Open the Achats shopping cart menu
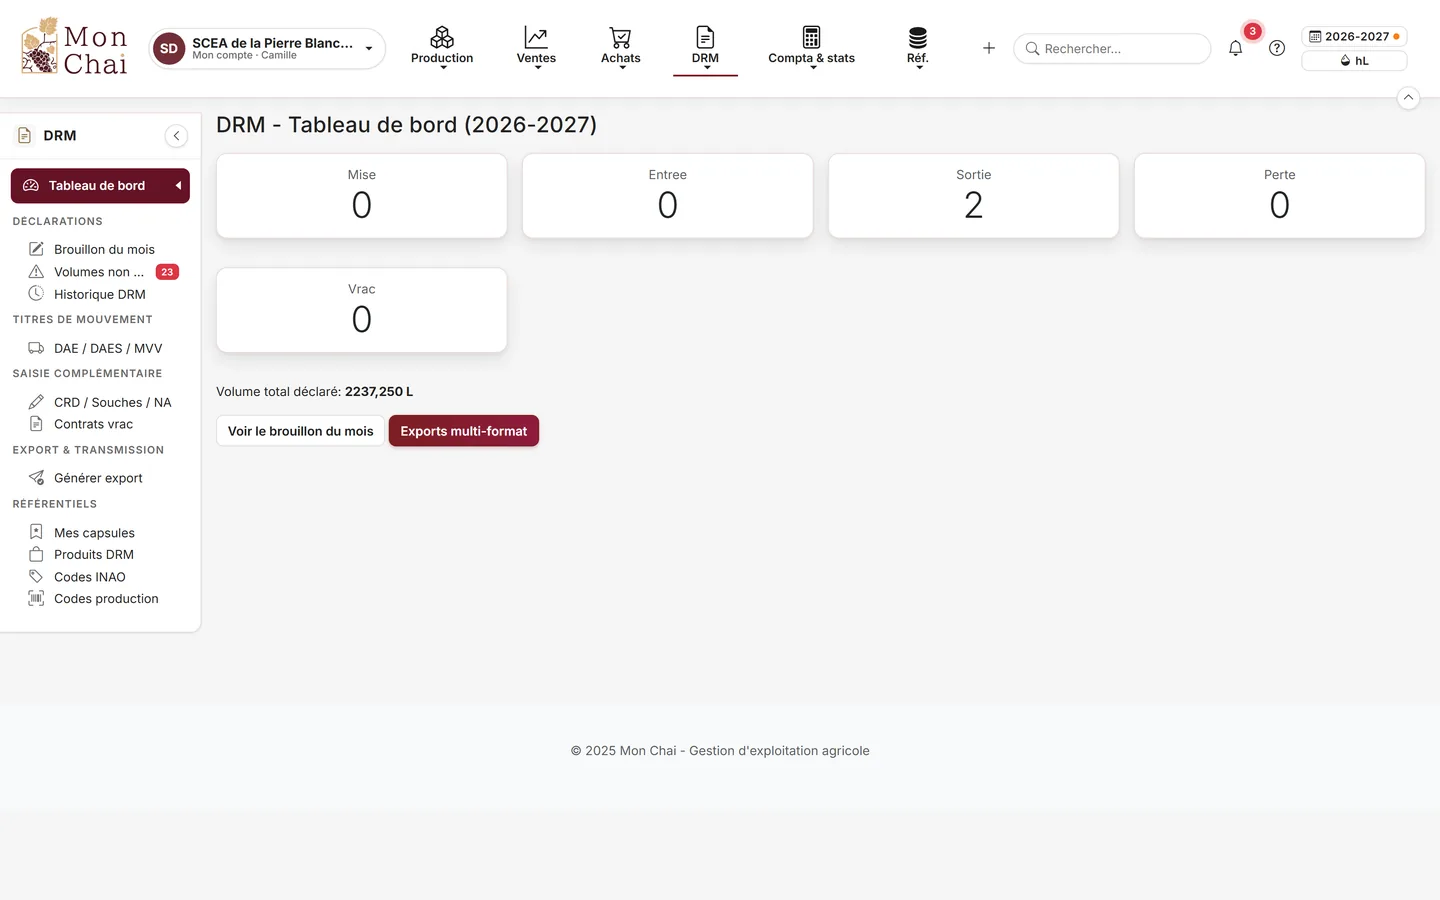This screenshot has height=900, width=1440. [621, 48]
